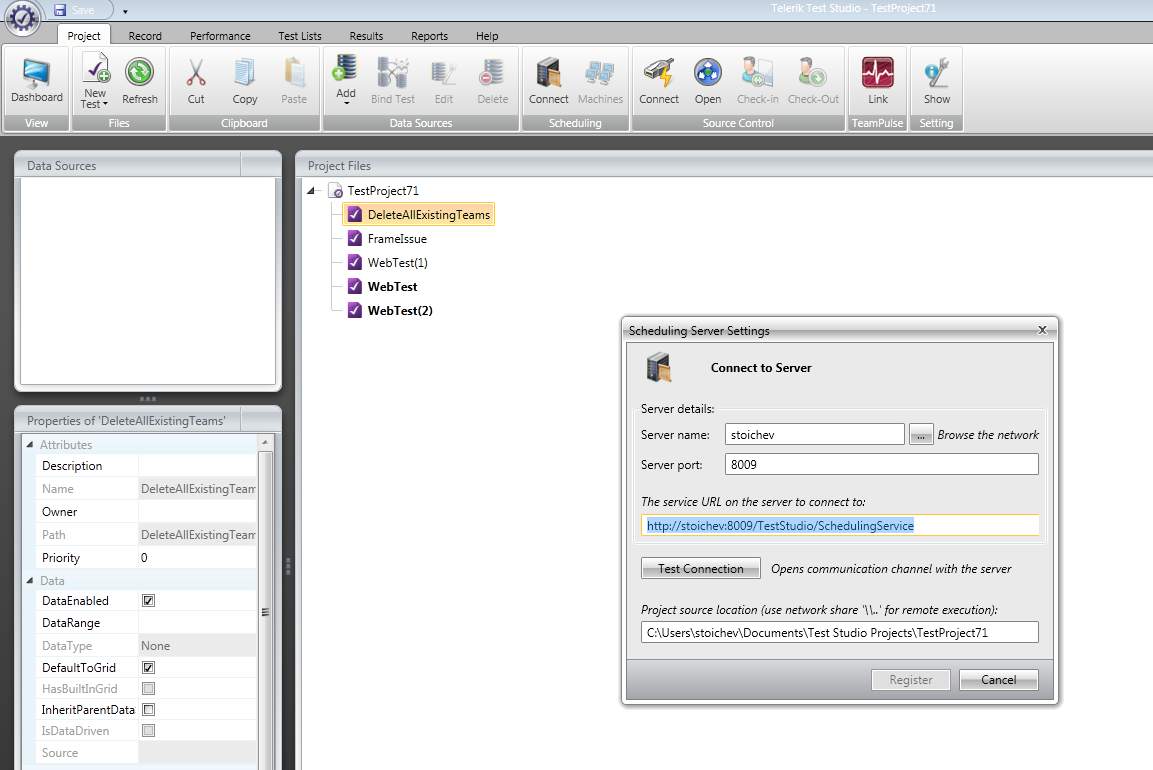The image size is (1153, 770).
Task: Open the Test Lists tab
Action: (x=299, y=35)
